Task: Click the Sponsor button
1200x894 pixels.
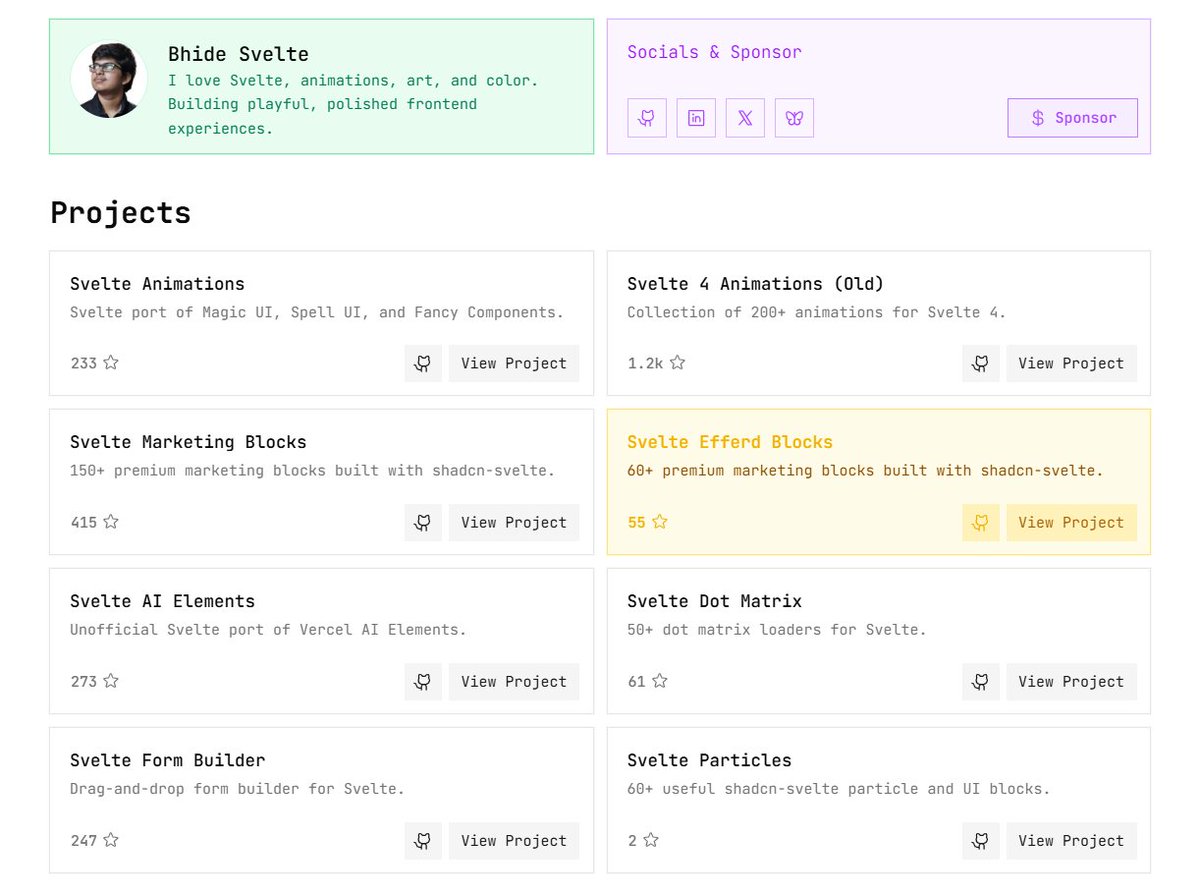Action: 1072,118
